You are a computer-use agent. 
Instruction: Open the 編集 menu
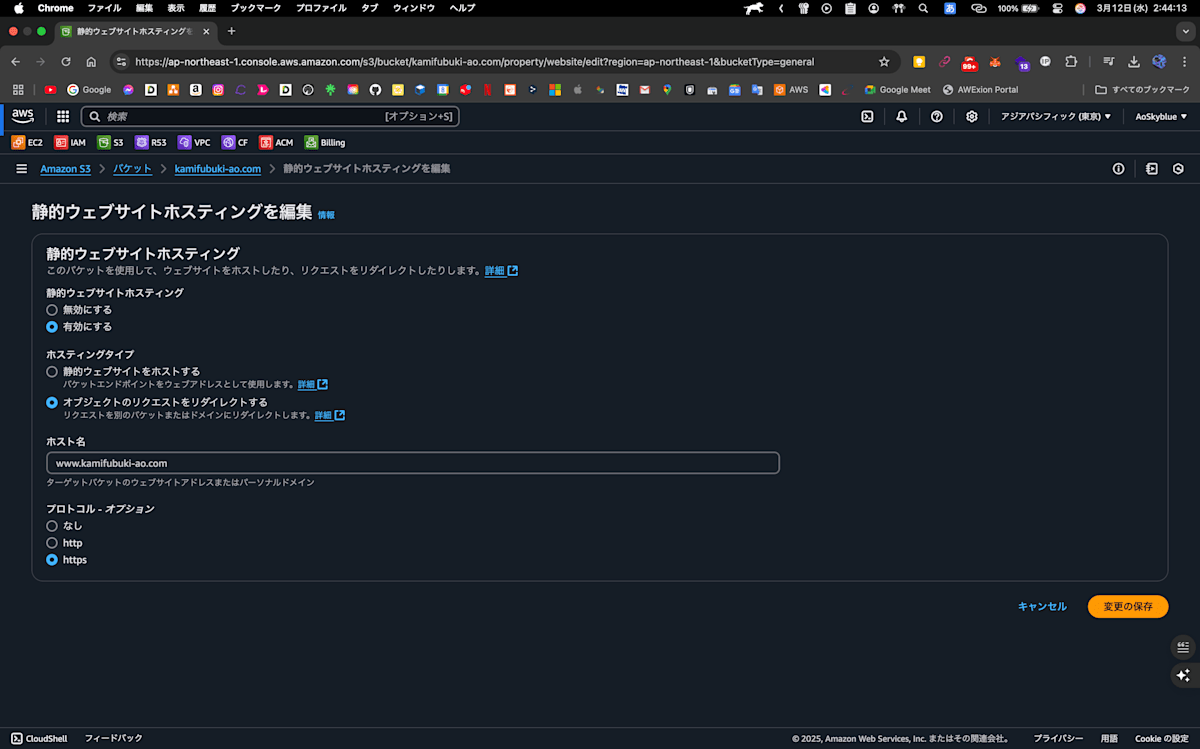(145, 8)
